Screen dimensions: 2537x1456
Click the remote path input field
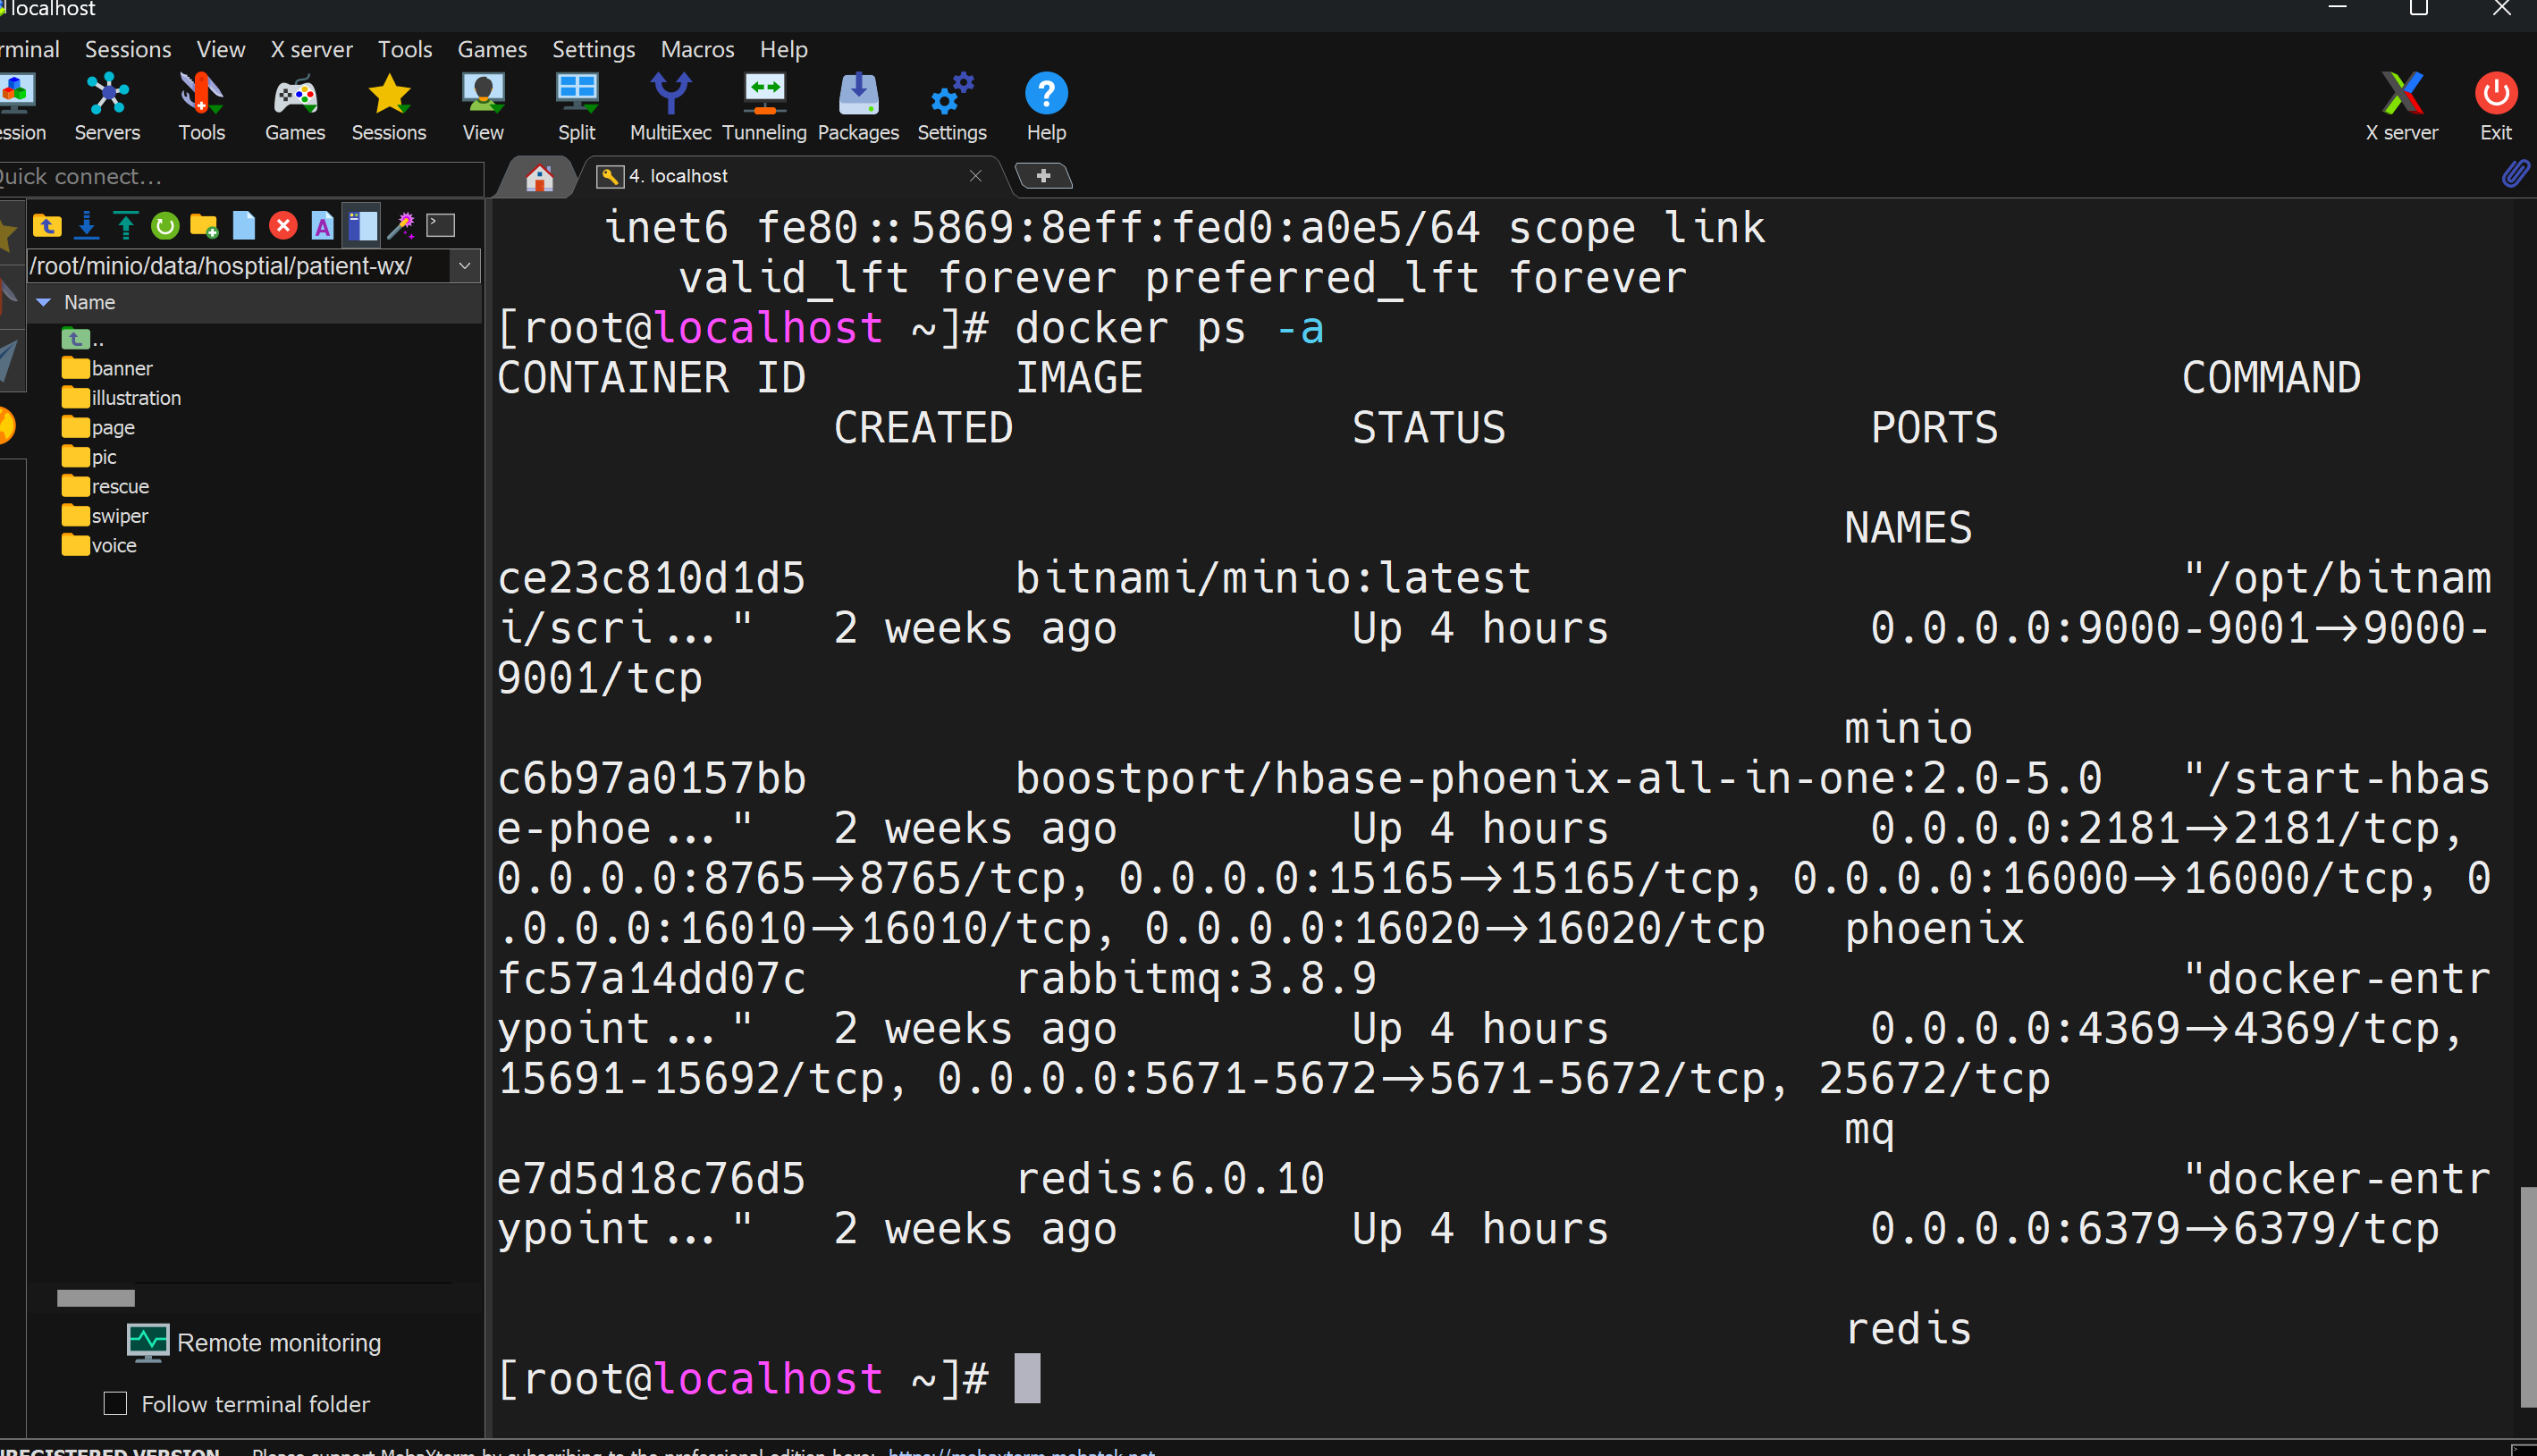[238, 266]
